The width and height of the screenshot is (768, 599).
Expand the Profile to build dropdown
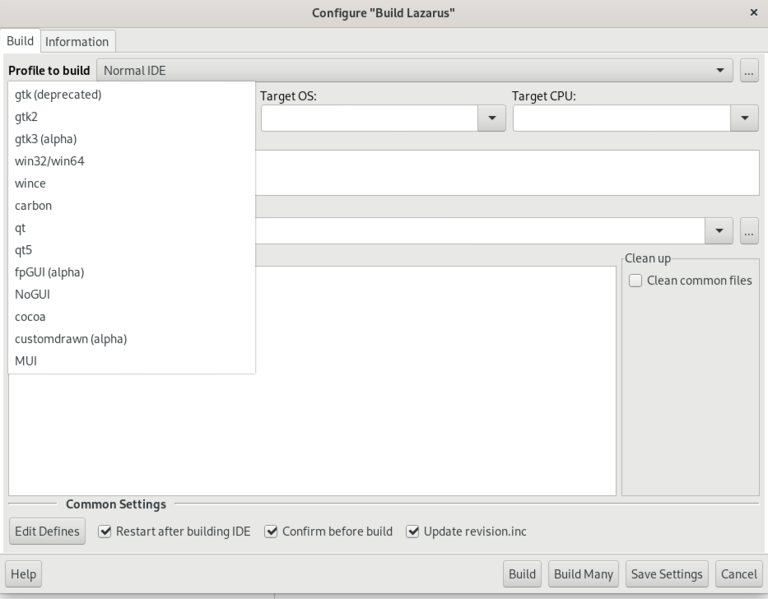[719, 71]
